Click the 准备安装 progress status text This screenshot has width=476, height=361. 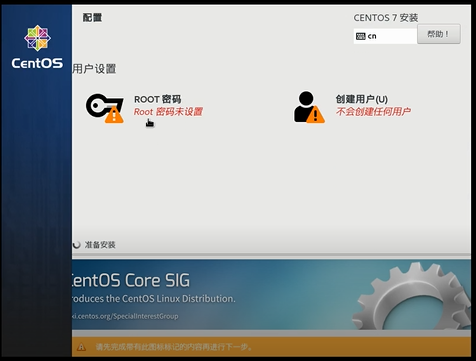point(100,245)
